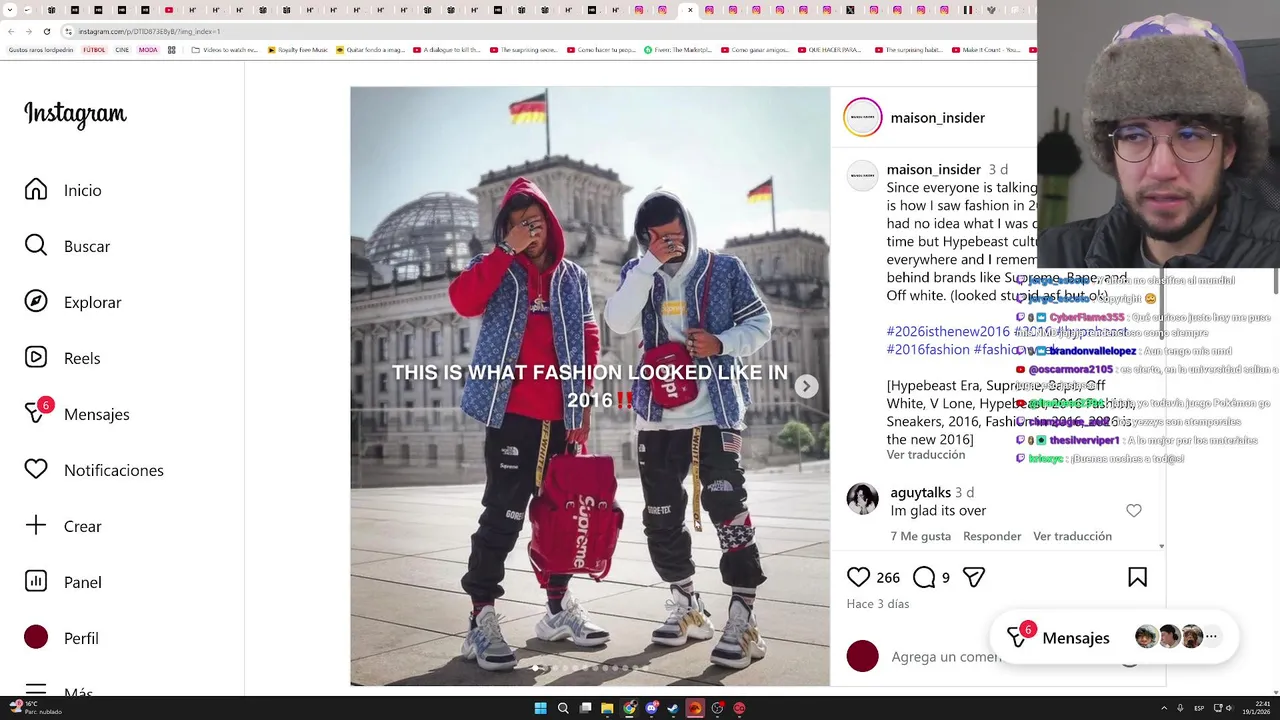Viewport: 1280px width, 720px height.
Task: Show hidden system tray icons chevron
Action: pyautogui.click(x=1163, y=708)
